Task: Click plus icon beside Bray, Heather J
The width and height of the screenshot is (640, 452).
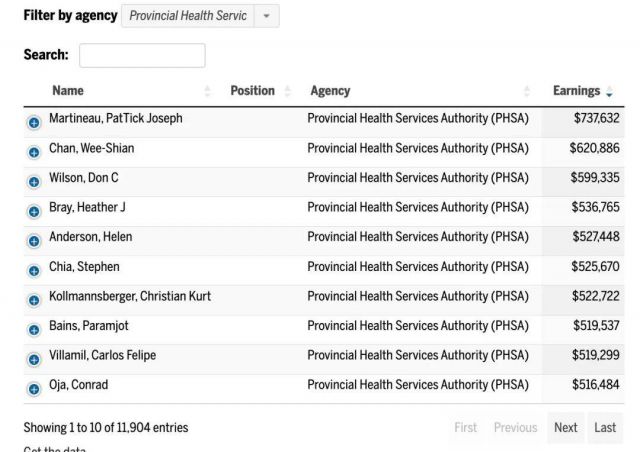Action: 34,211
